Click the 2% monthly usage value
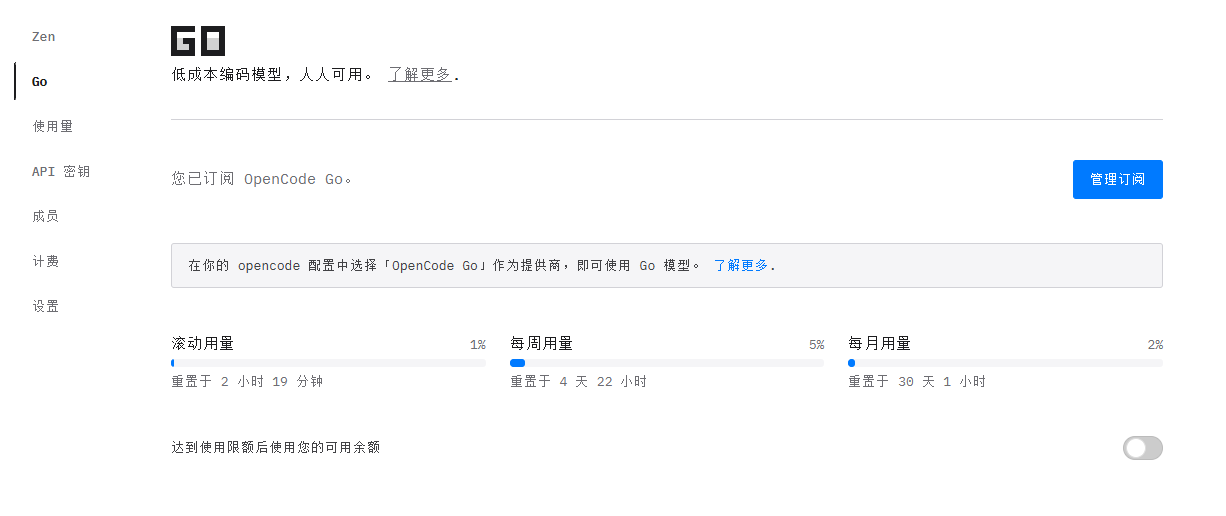1226x516 pixels. [x=1155, y=345]
